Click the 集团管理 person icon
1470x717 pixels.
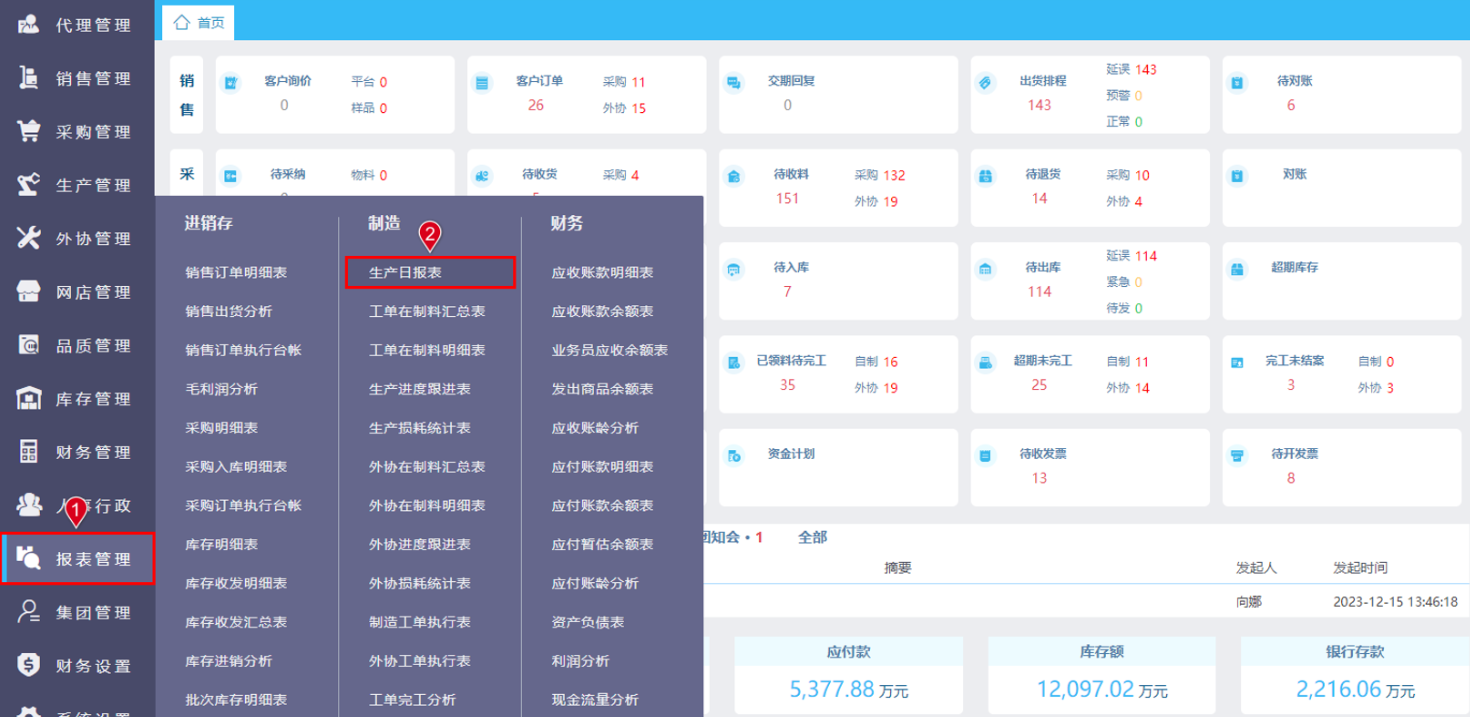[x=29, y=612]
